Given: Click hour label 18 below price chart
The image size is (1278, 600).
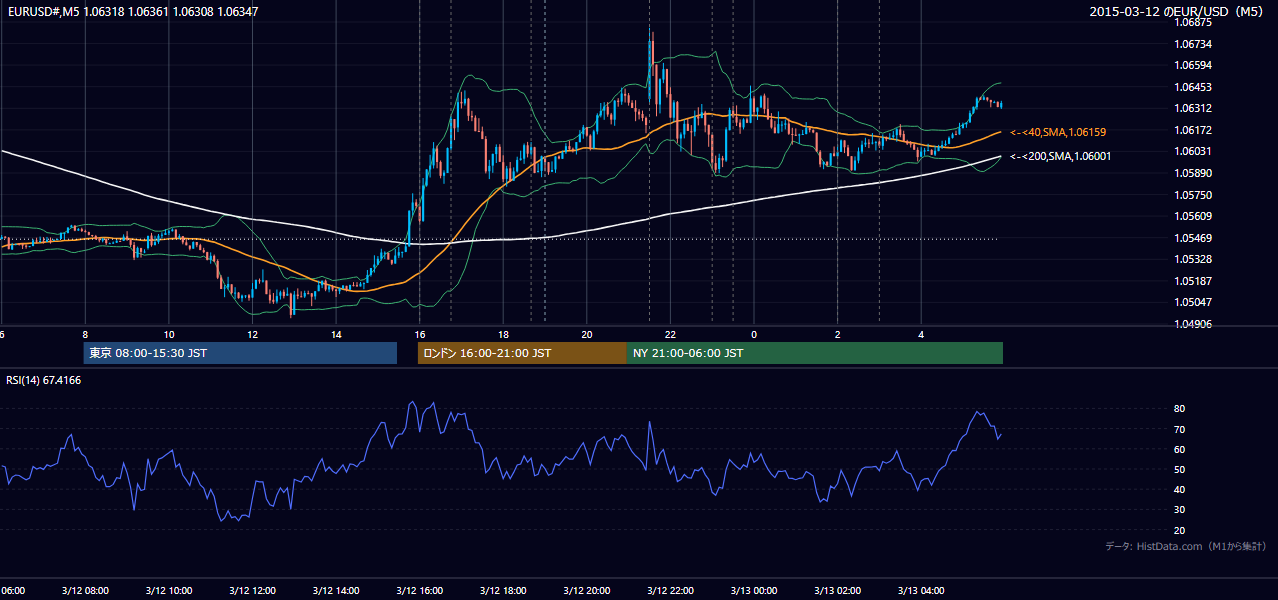Looking at the screenshot, I should pyautogui.click(x=503, y=334).
